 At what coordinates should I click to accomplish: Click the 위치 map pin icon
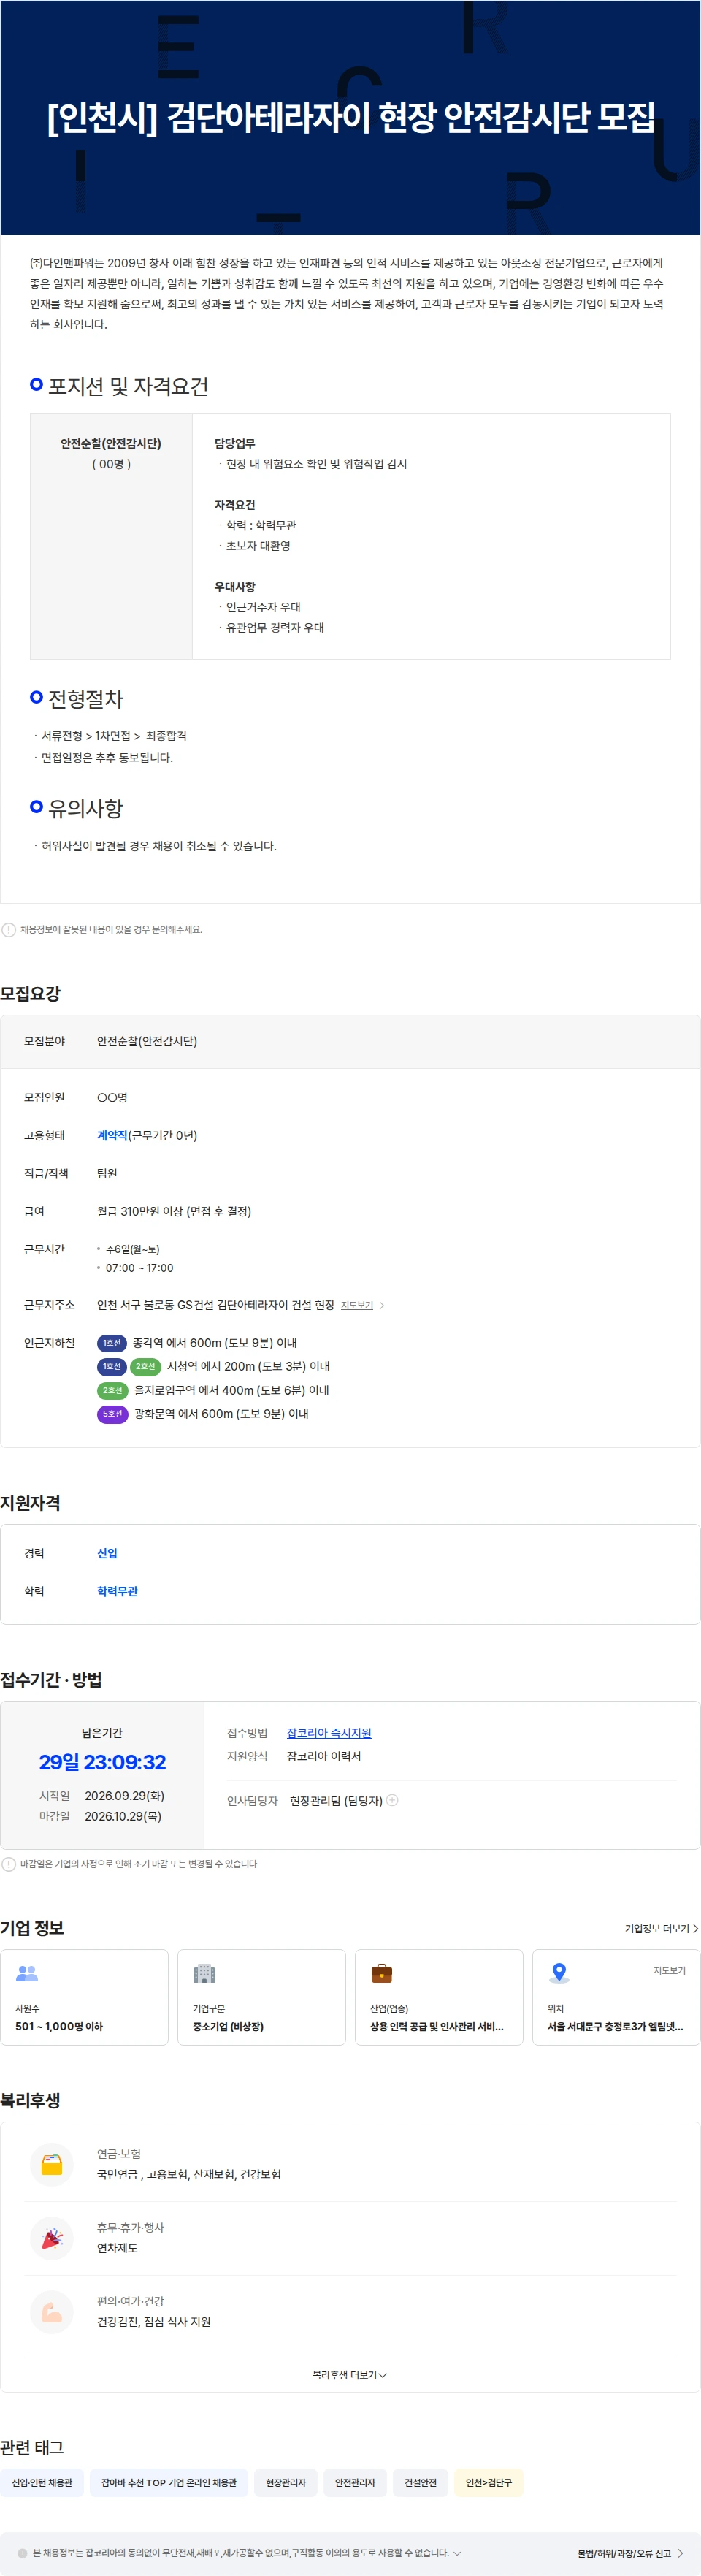click(559, 1973)
